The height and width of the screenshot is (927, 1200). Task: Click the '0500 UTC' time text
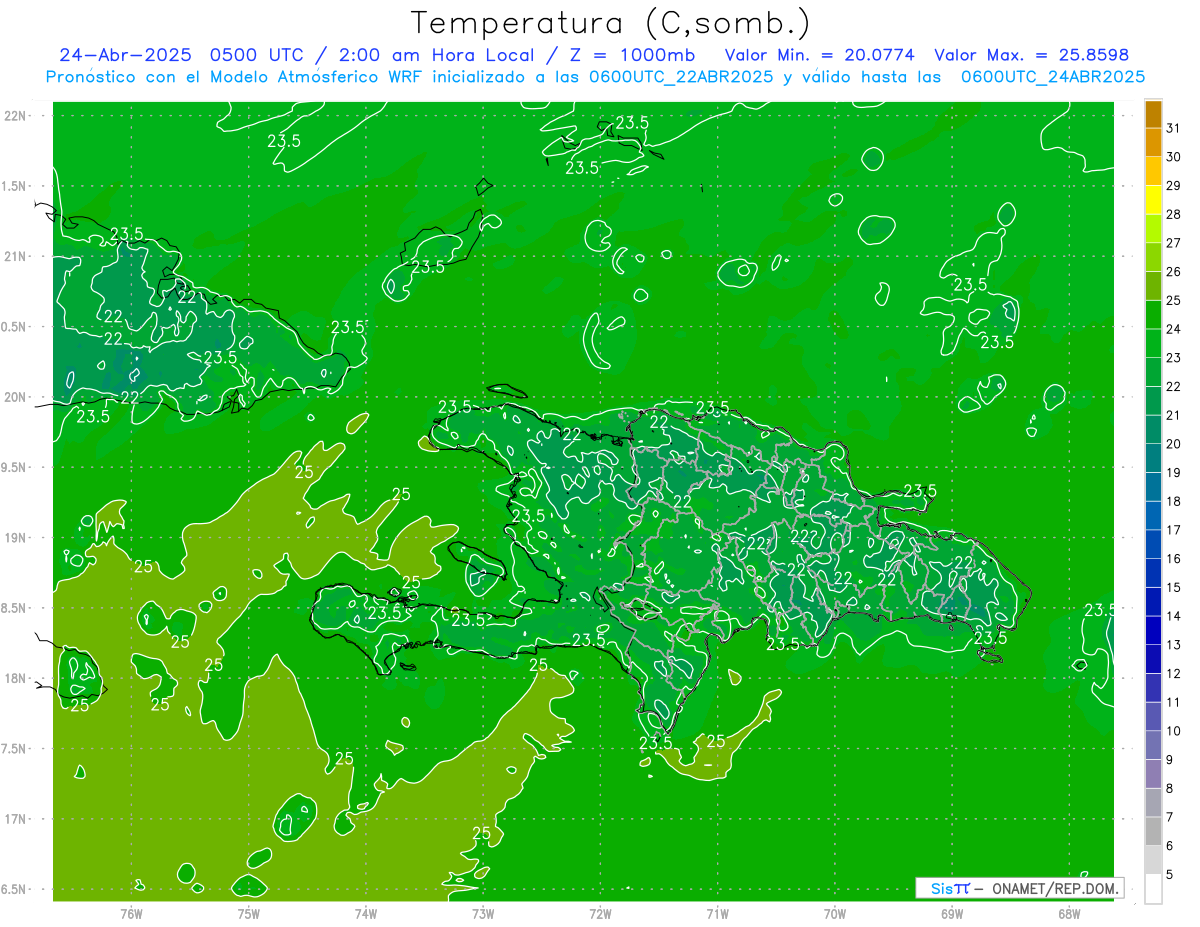pyautogui.click(x=257, y=55)
